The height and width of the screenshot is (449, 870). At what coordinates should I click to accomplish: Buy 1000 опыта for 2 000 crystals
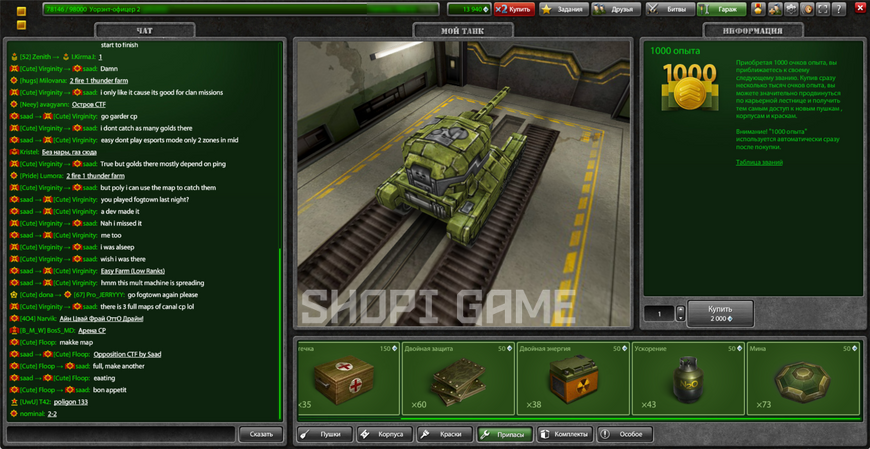(x=720, y=314)
